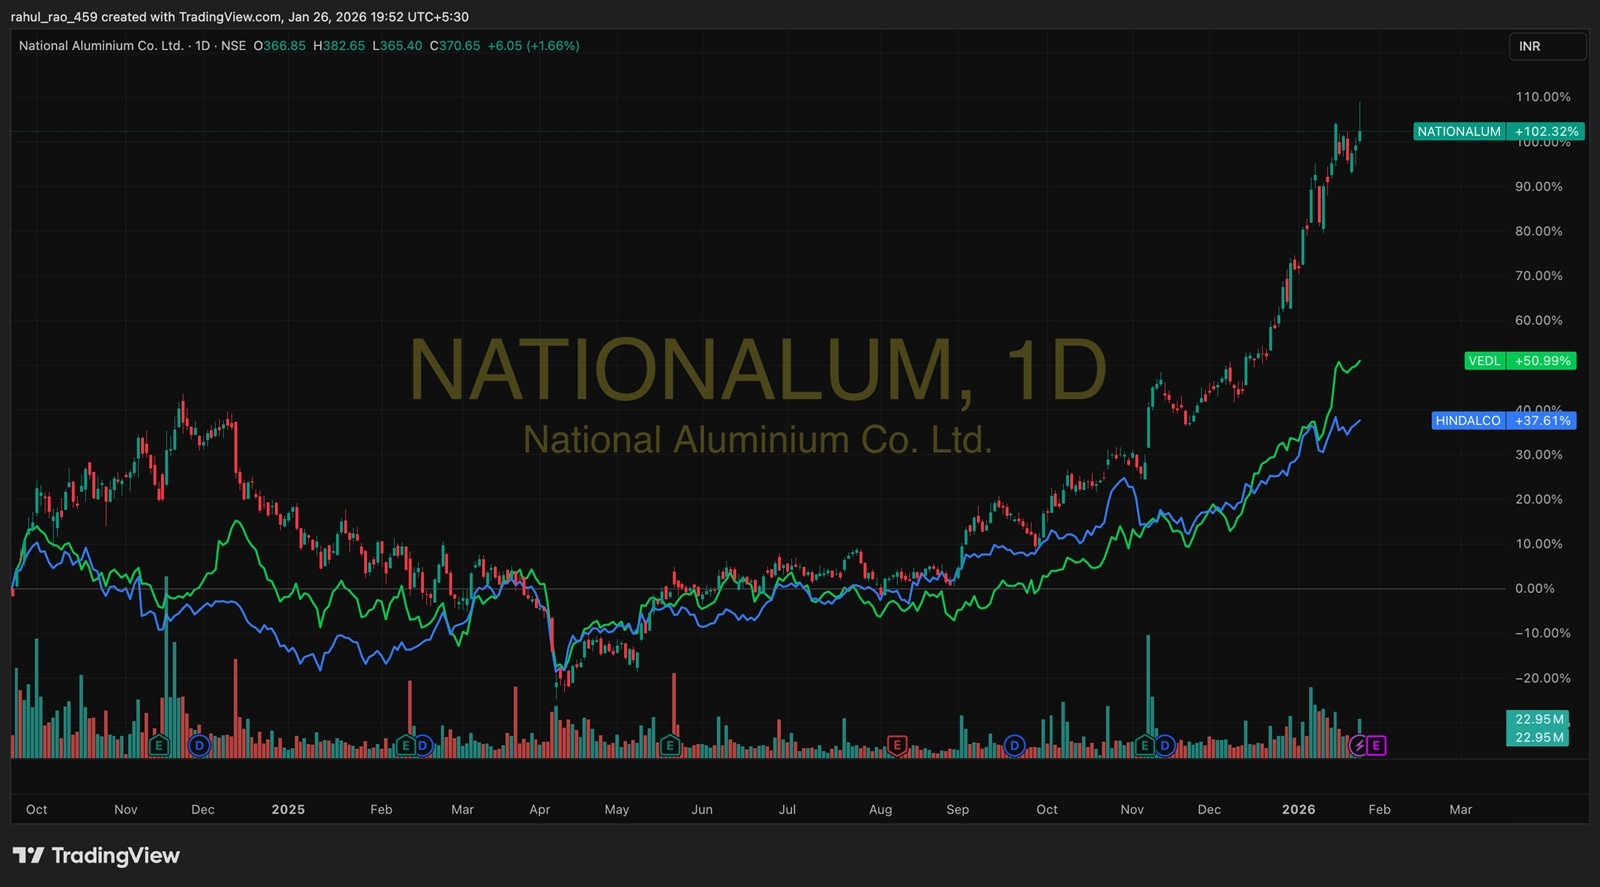The height and width of the screenshot is (887, 1600).
Task: Select the VEDL +50.99% comparison label
Action: coord(1520,361)
